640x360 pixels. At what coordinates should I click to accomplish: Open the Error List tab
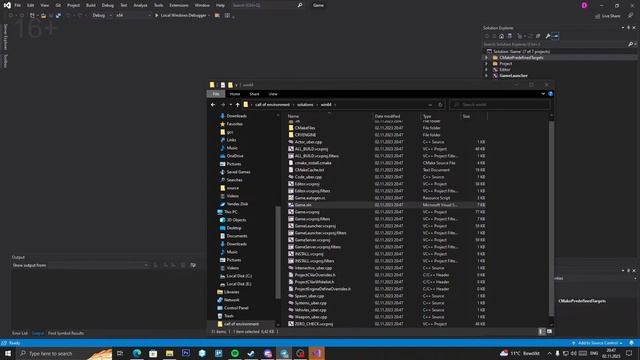pos(20,333)
